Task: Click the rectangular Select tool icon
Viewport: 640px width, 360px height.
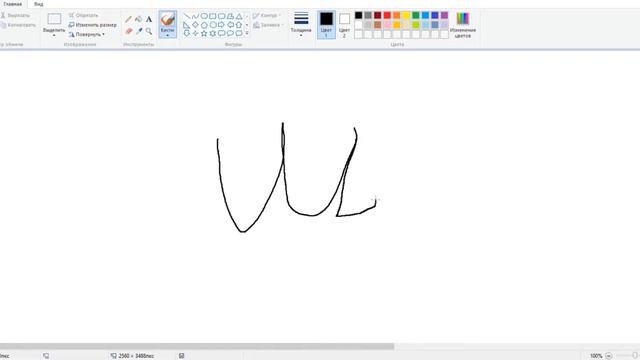Action: click(x=54, y=19)
